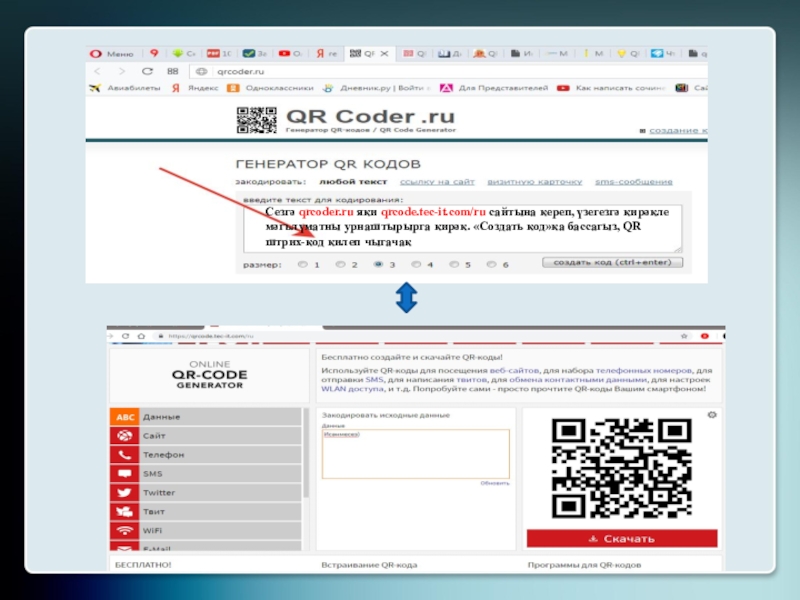The height and width of the screenshot is (600, 800).
Task: Select "любой текст" encoding option
Action: click(353, 182)
